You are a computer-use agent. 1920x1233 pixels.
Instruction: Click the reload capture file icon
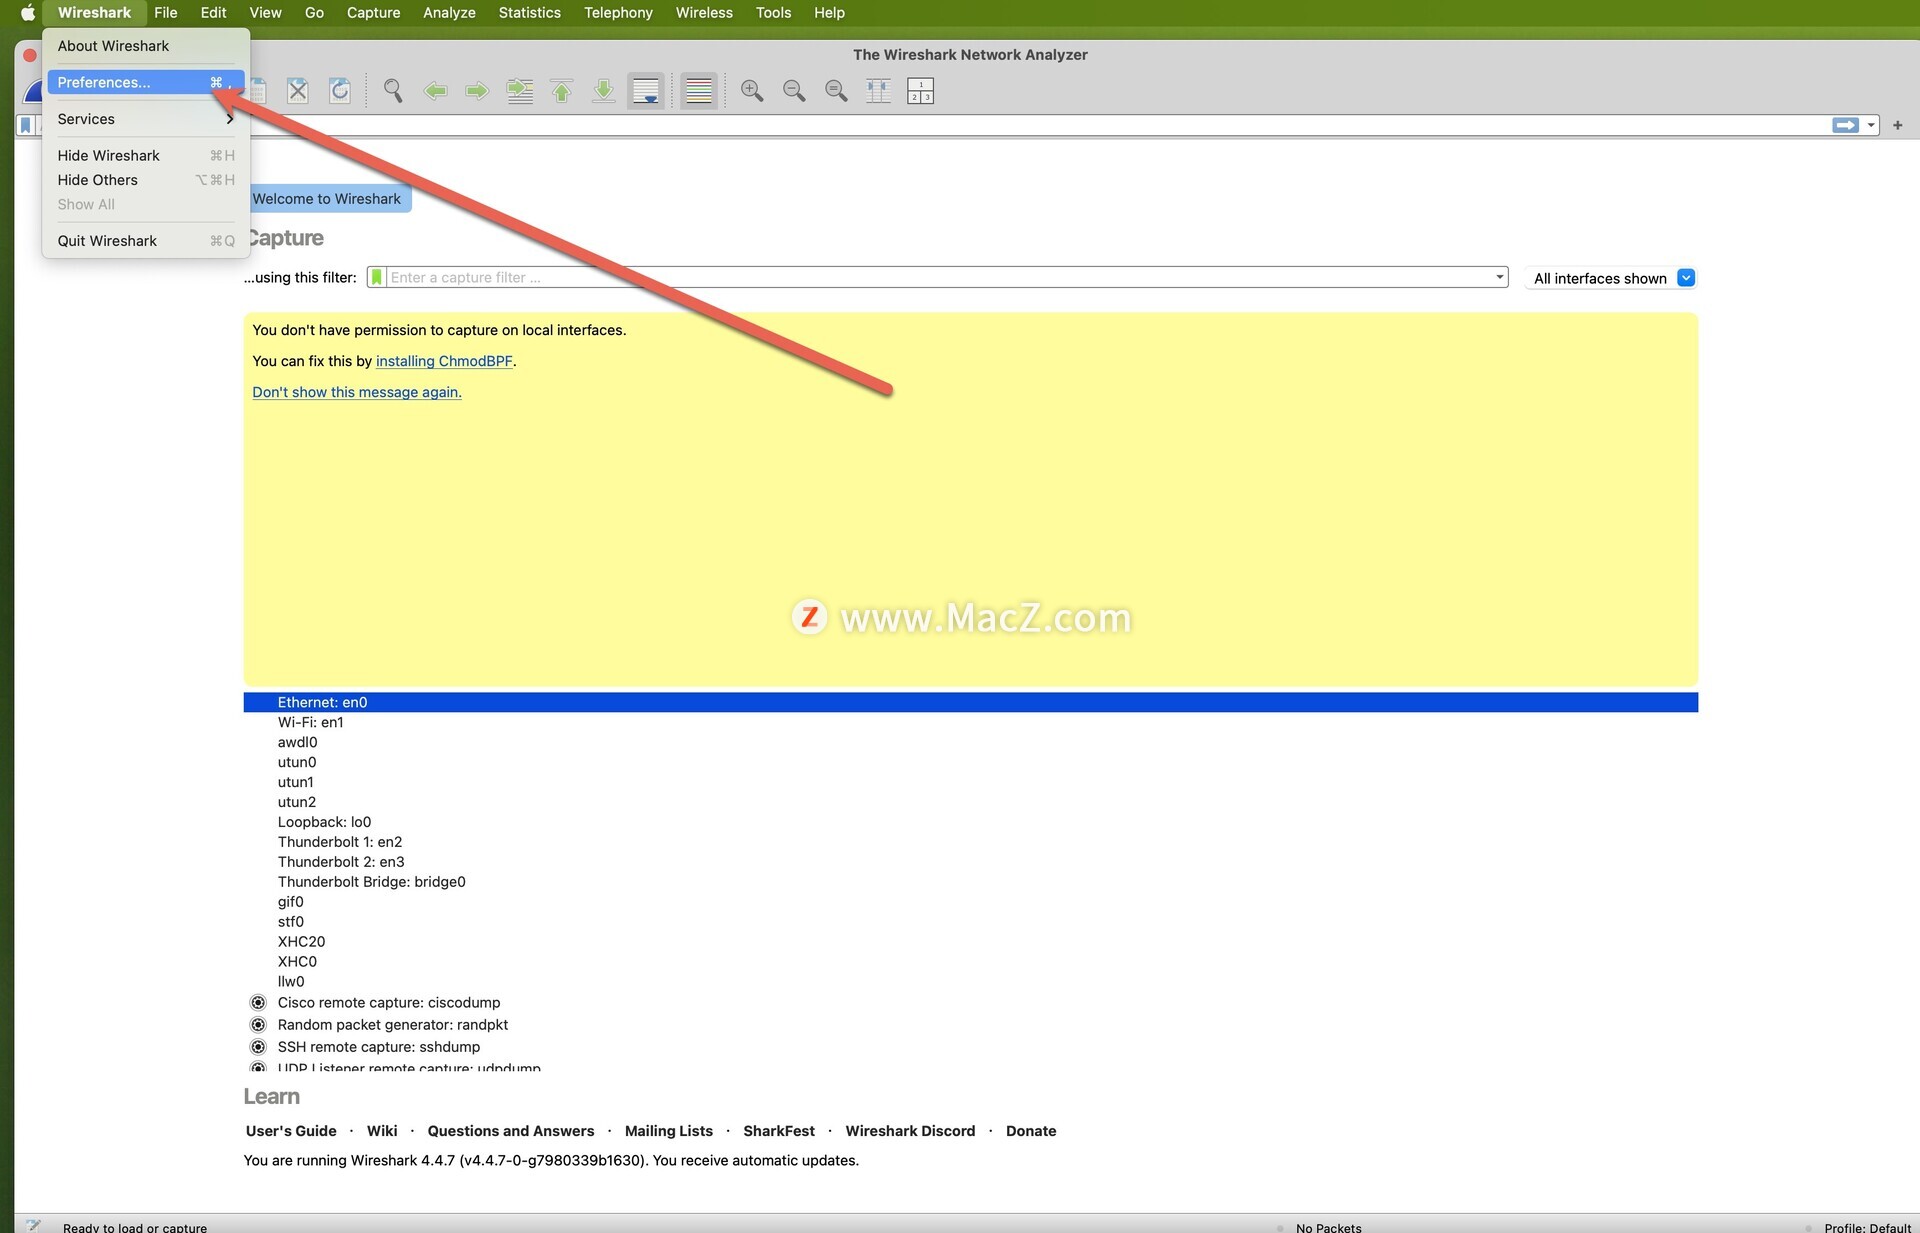click(340, 91)
